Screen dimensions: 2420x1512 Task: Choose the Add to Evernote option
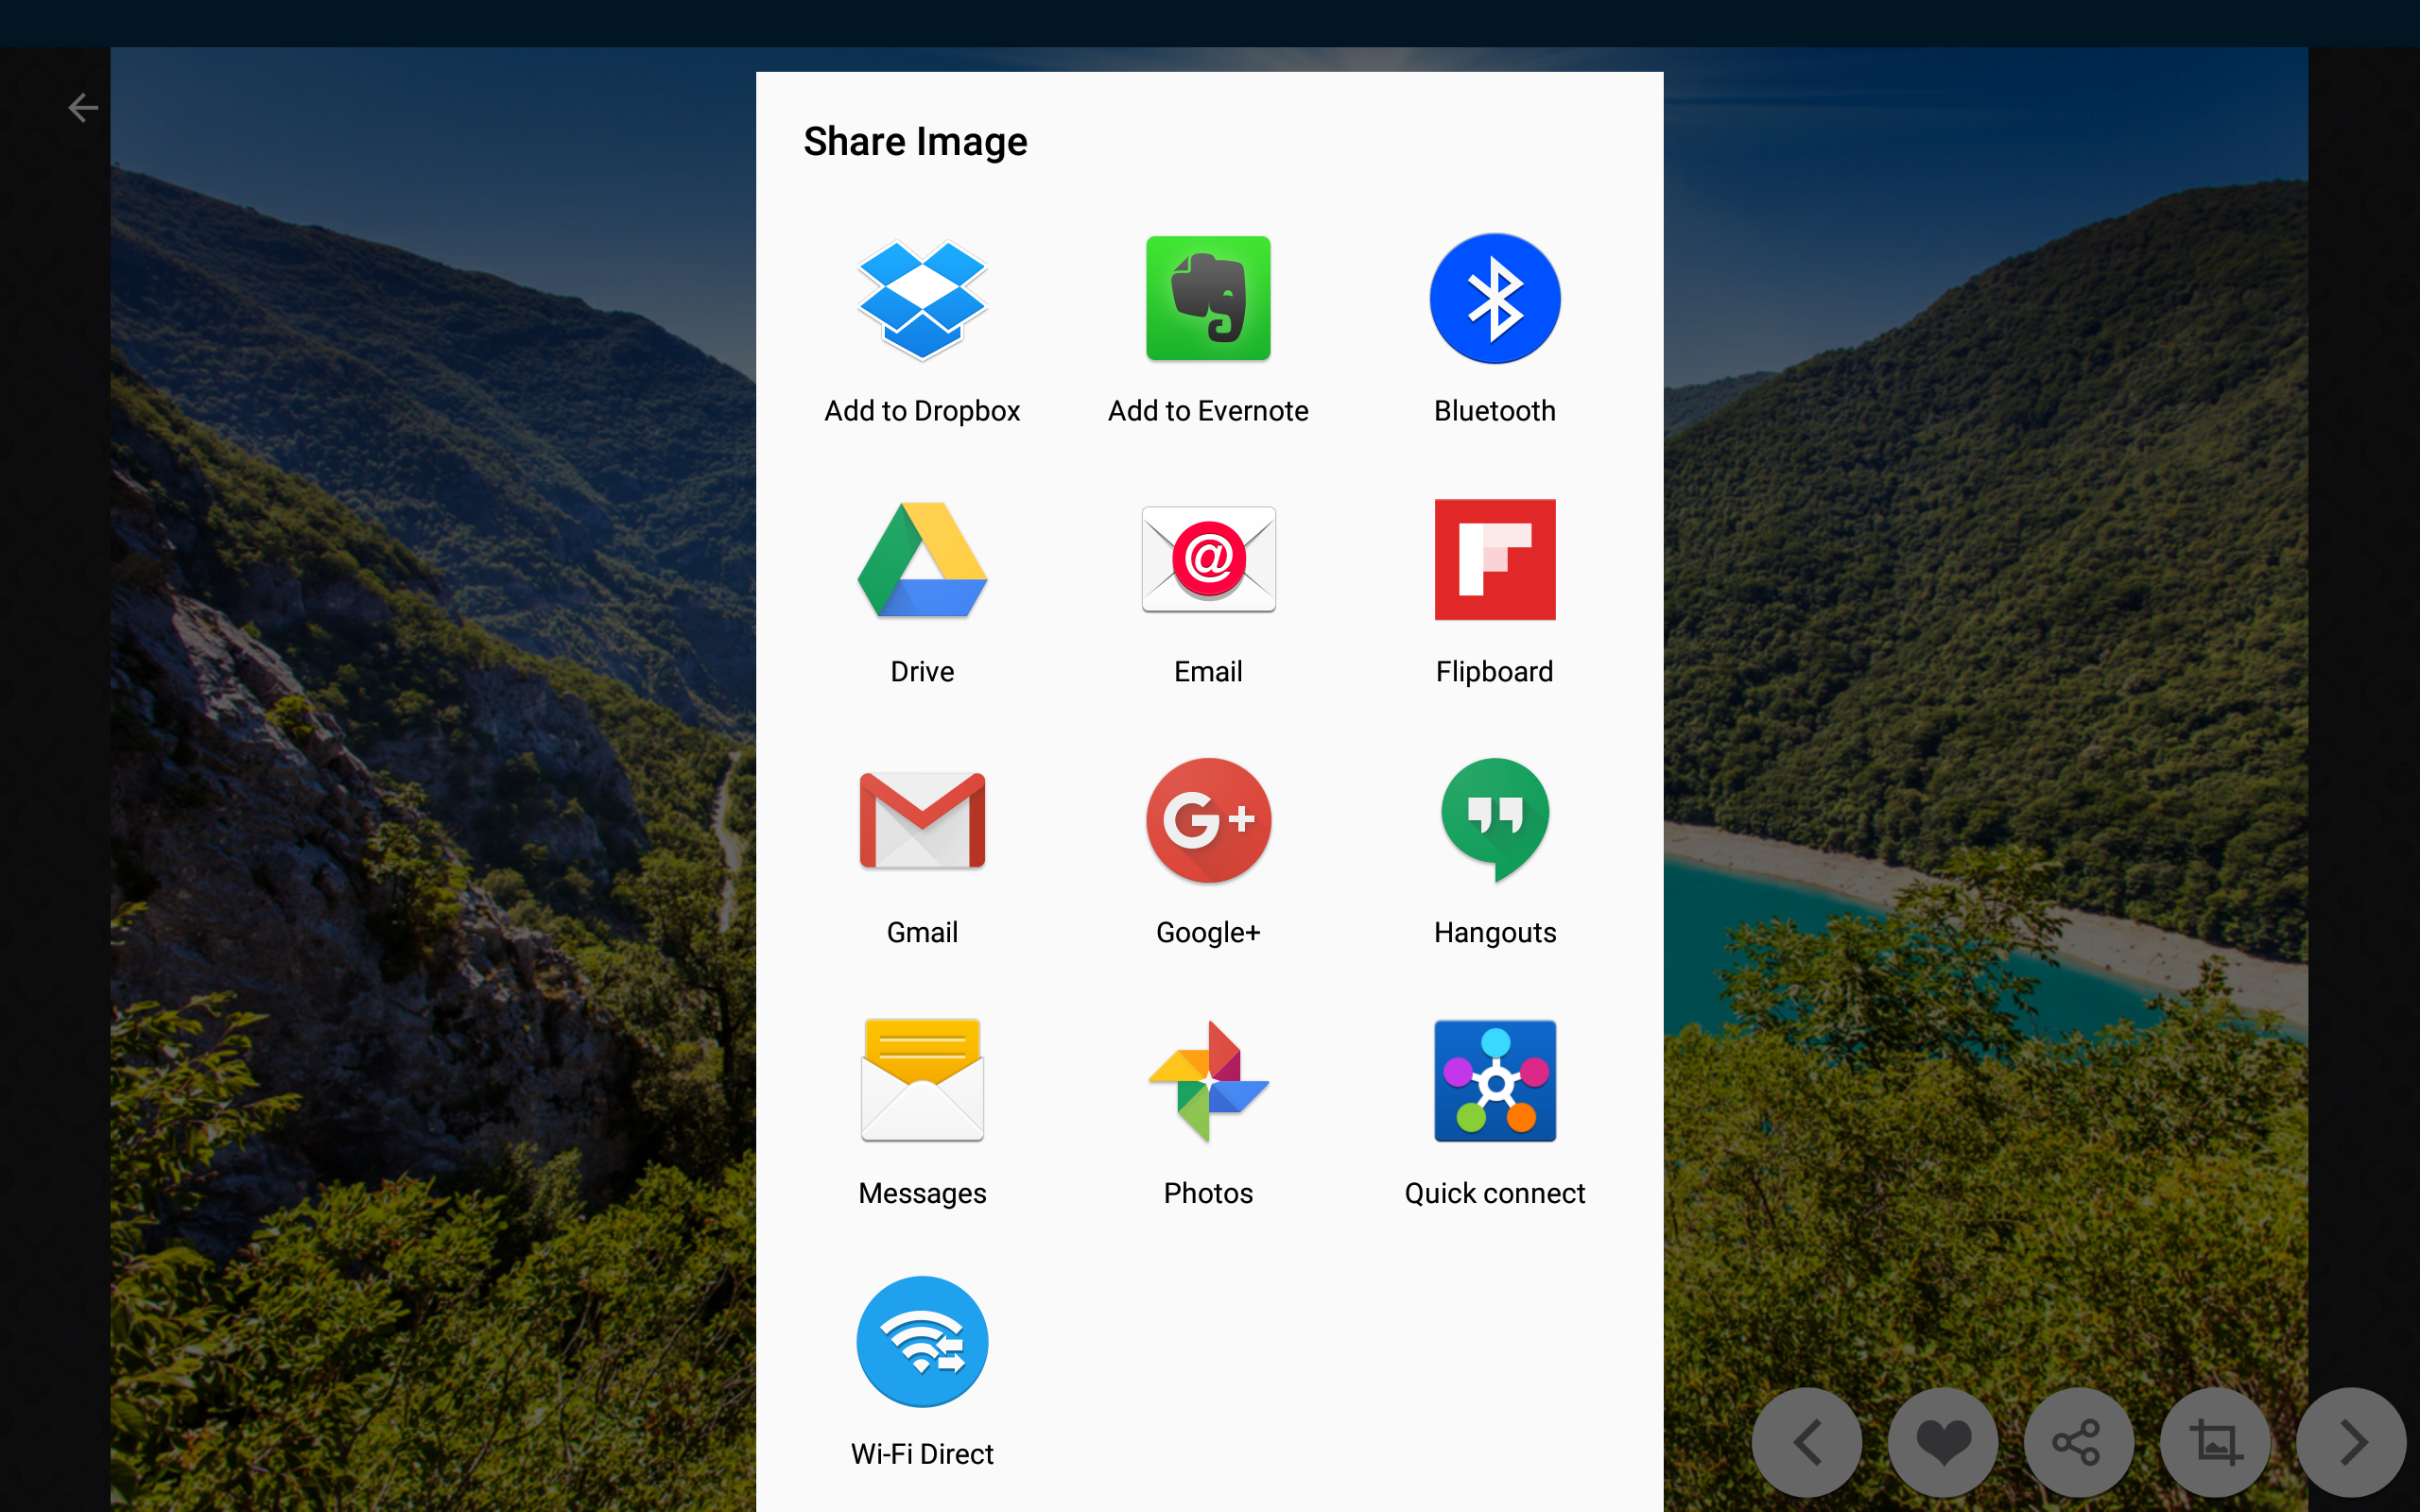click(x=1208, y=330)
